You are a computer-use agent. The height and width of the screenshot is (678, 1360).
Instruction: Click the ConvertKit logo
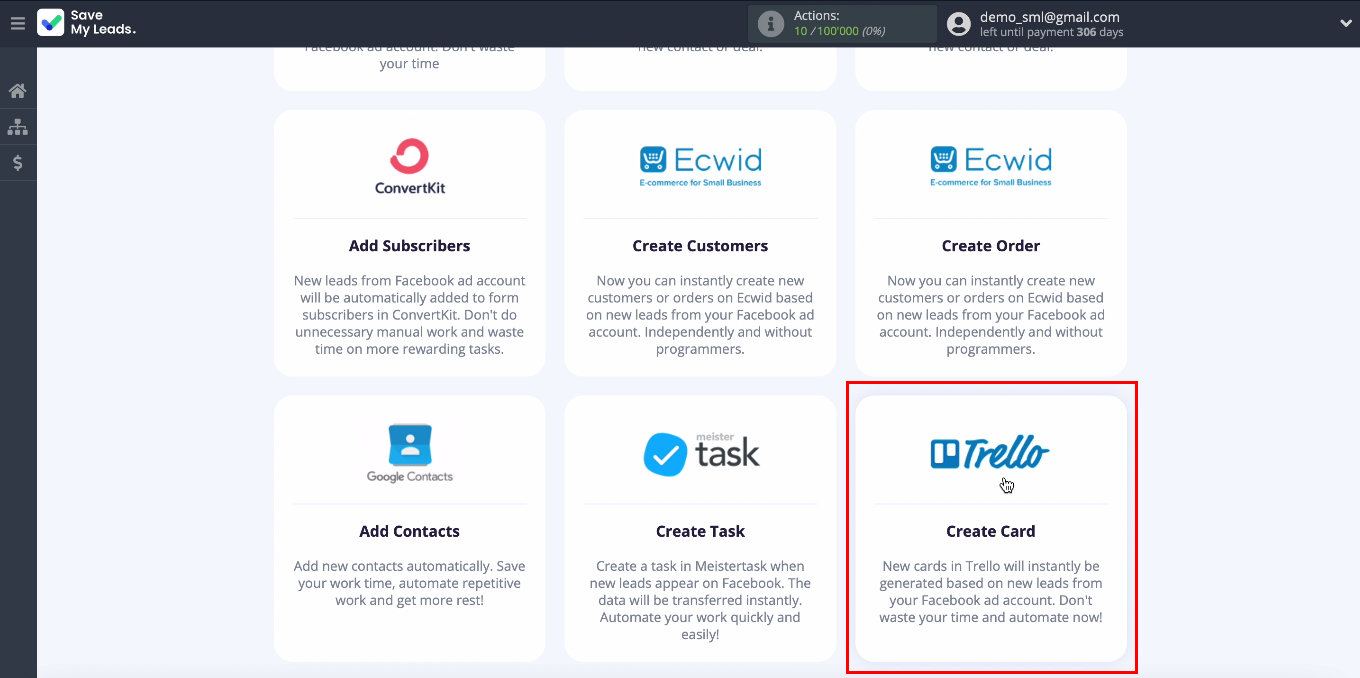410,167
